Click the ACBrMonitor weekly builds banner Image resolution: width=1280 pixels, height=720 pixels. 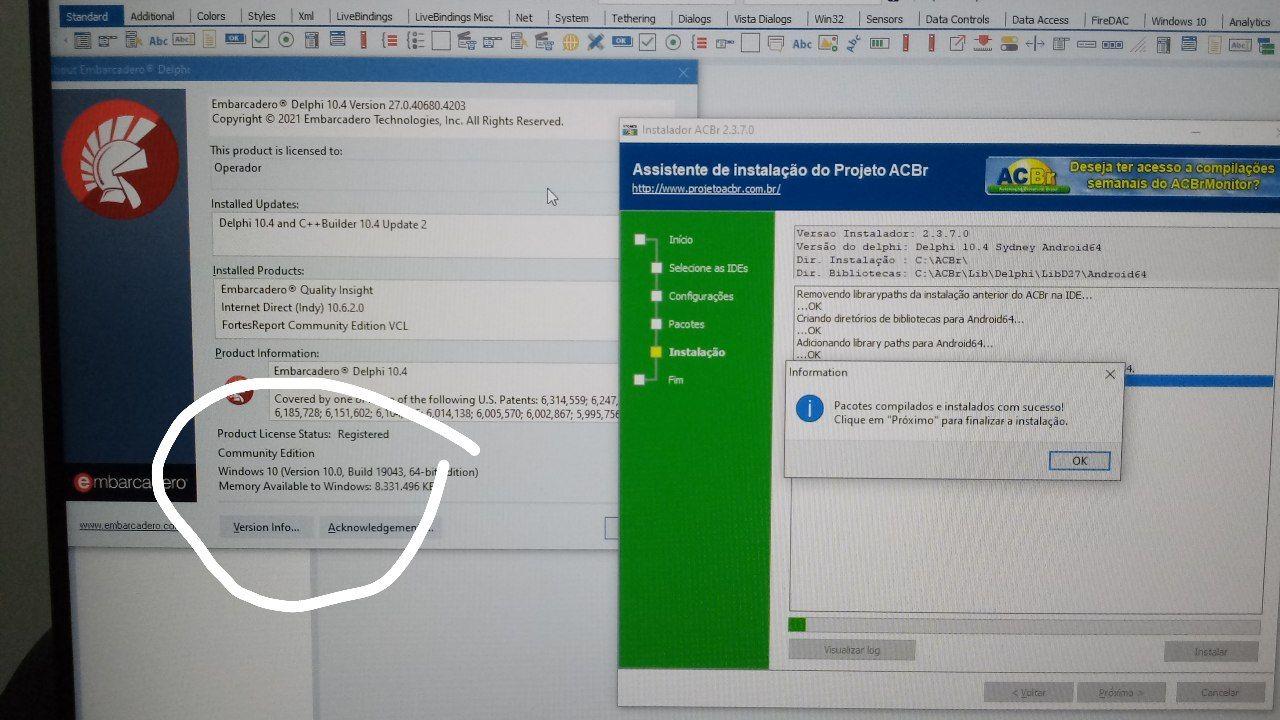point(1131,176)
